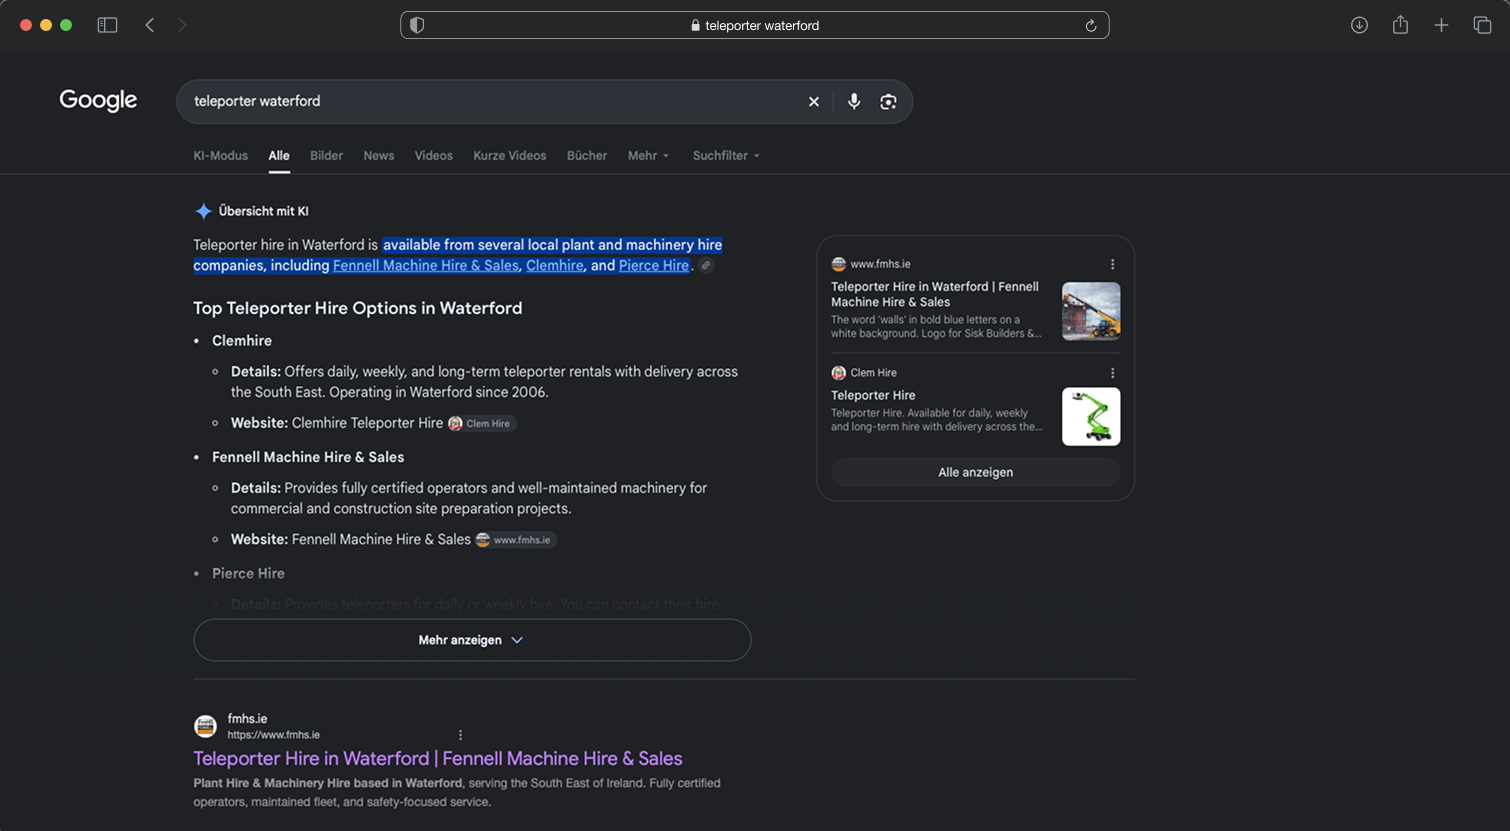
Task: Search by image with Google Lens
Action: (x=888, y=101)
